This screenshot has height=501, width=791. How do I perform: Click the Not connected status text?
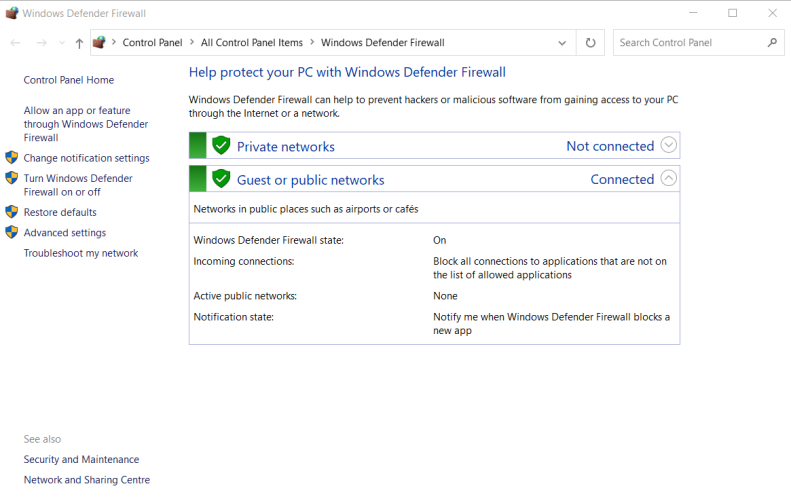pos(610,146)
